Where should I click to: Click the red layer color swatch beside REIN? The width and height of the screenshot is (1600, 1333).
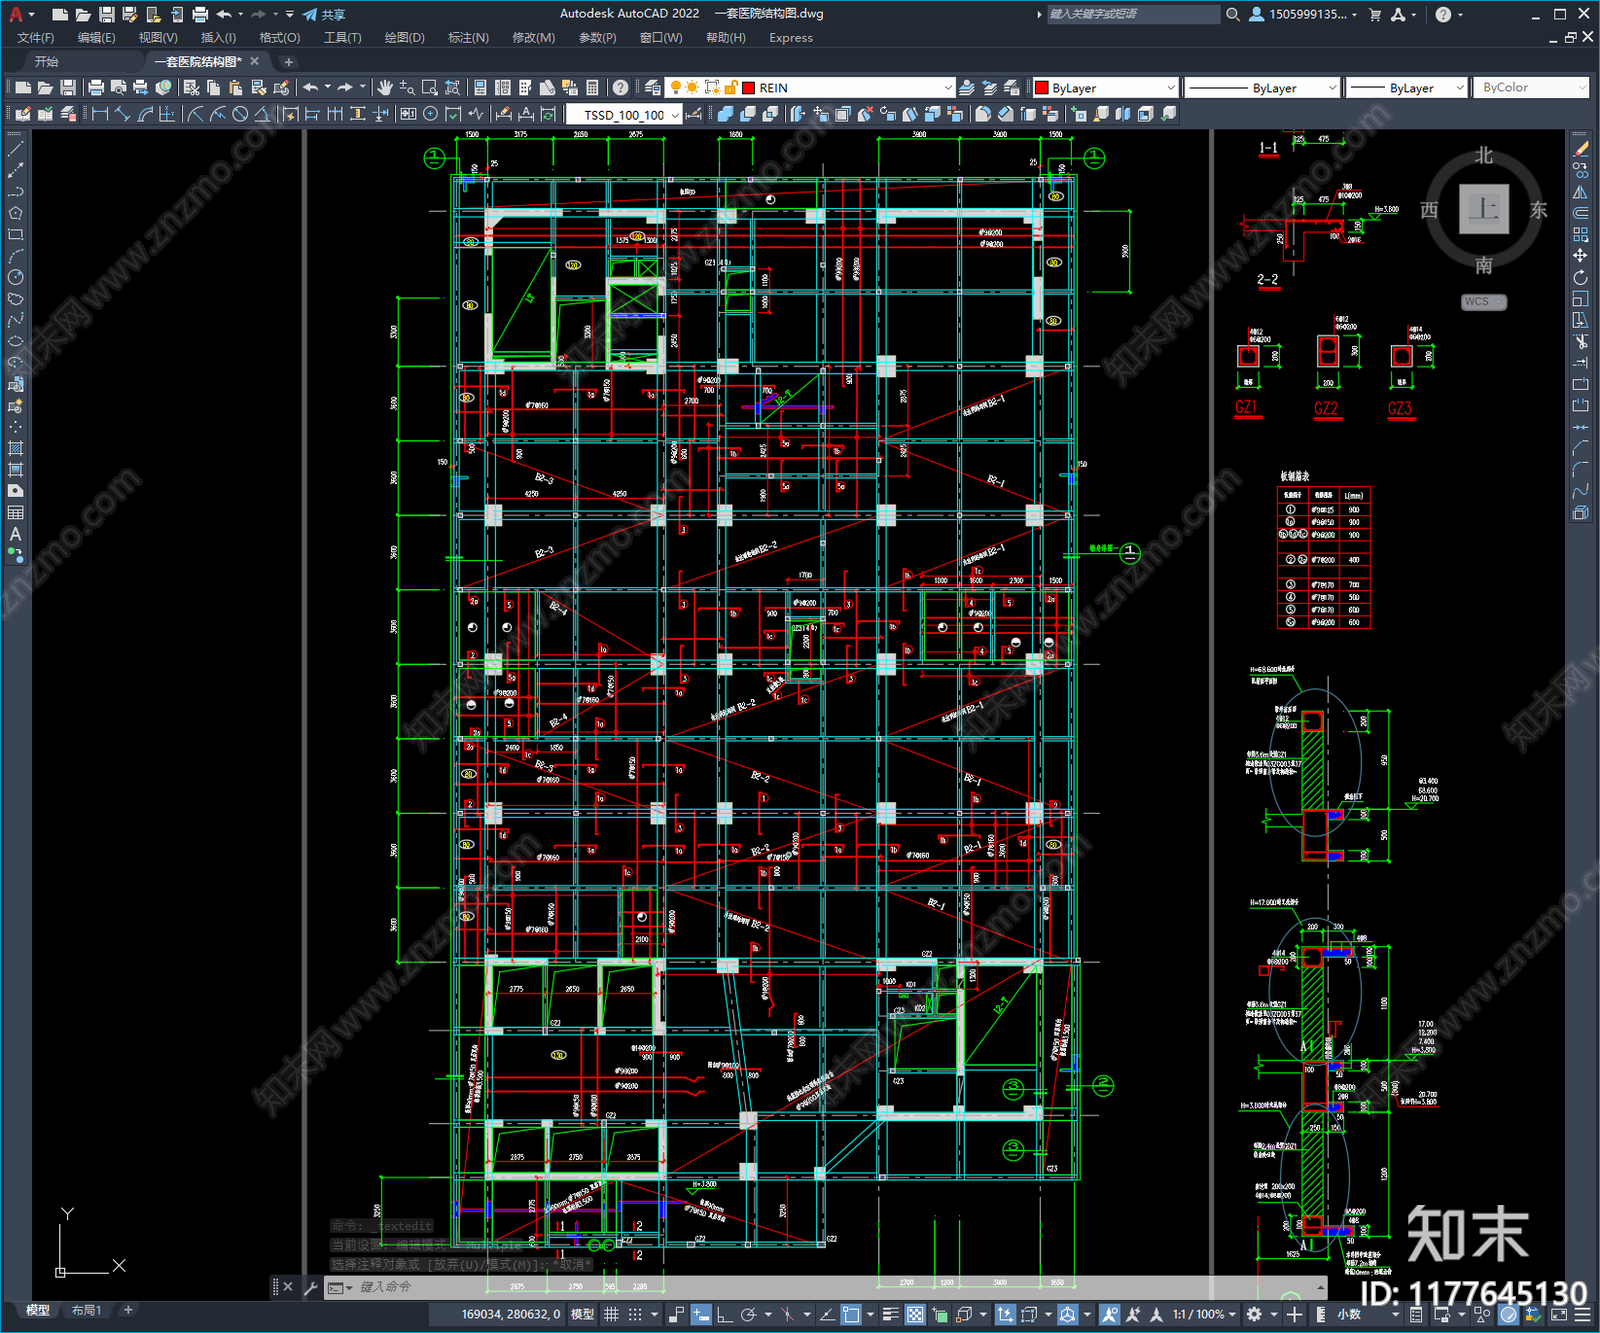[748, 88]
